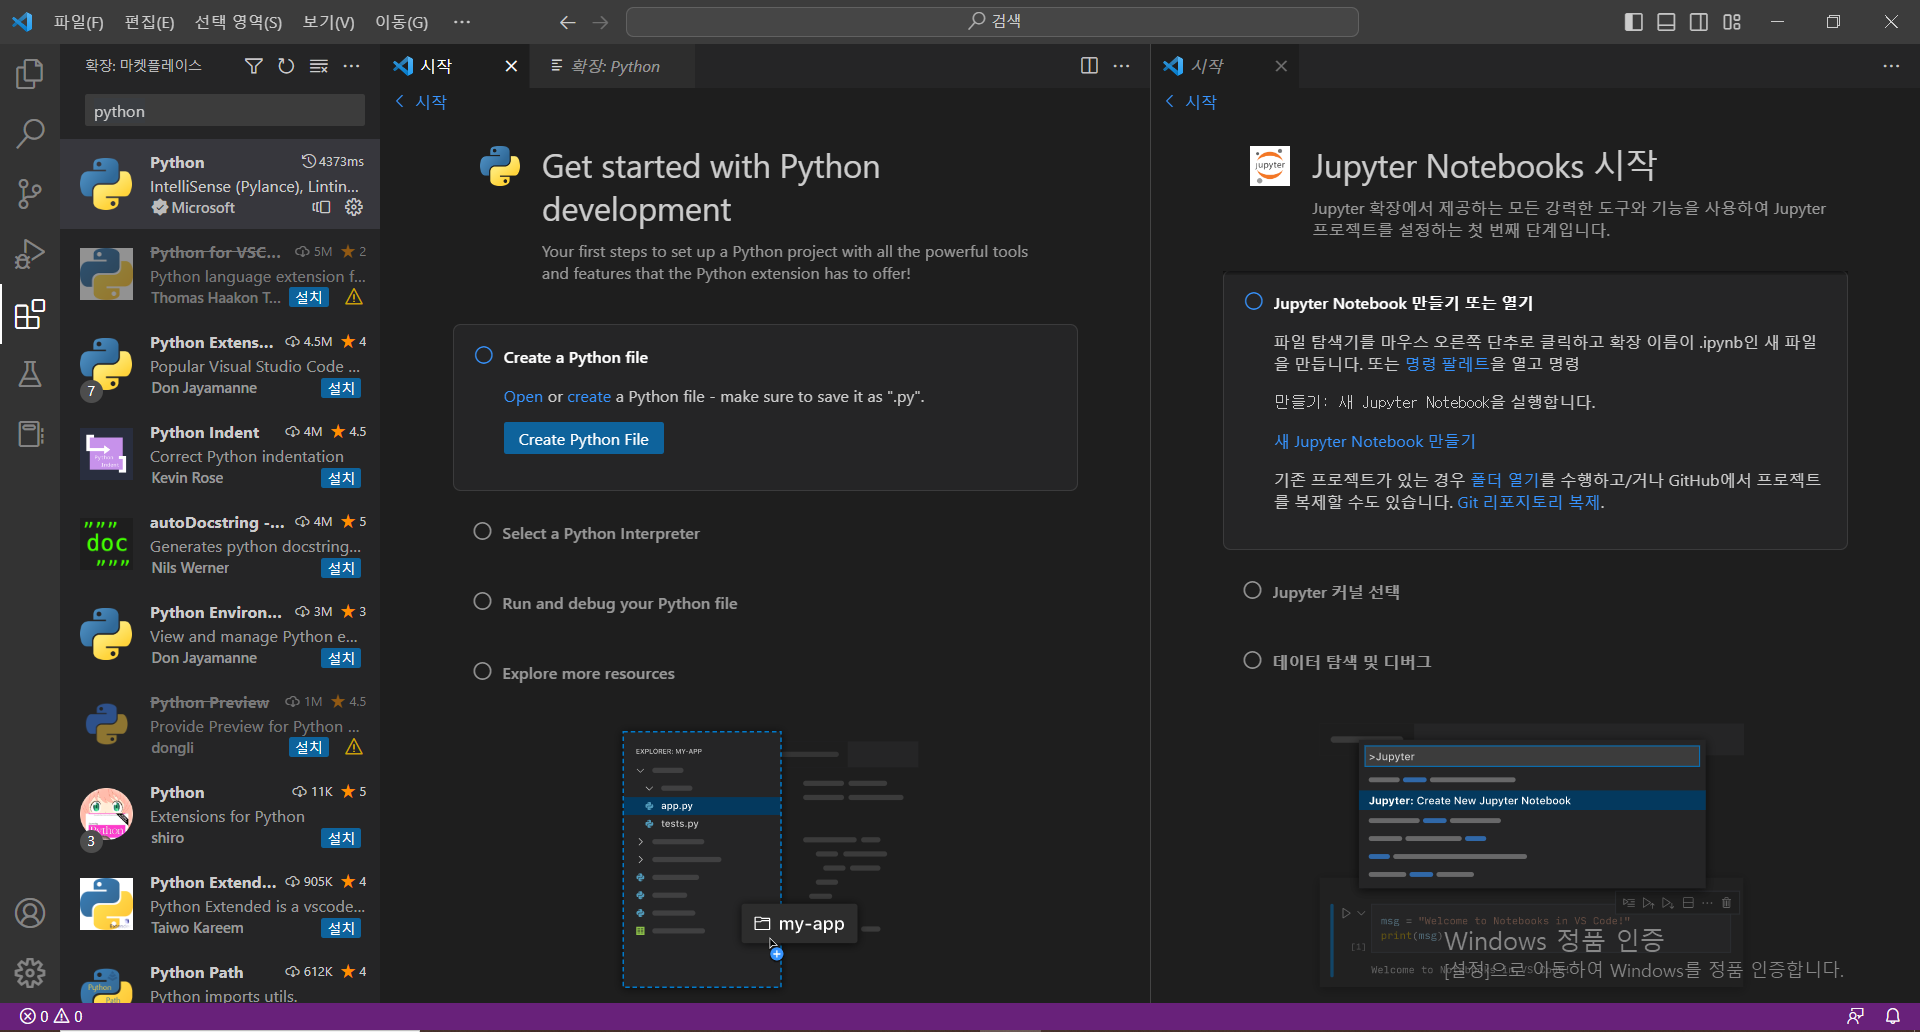1920x1032 pixels.
Task: Open the 이동(G) menu
Action: (x=401, y=22)
